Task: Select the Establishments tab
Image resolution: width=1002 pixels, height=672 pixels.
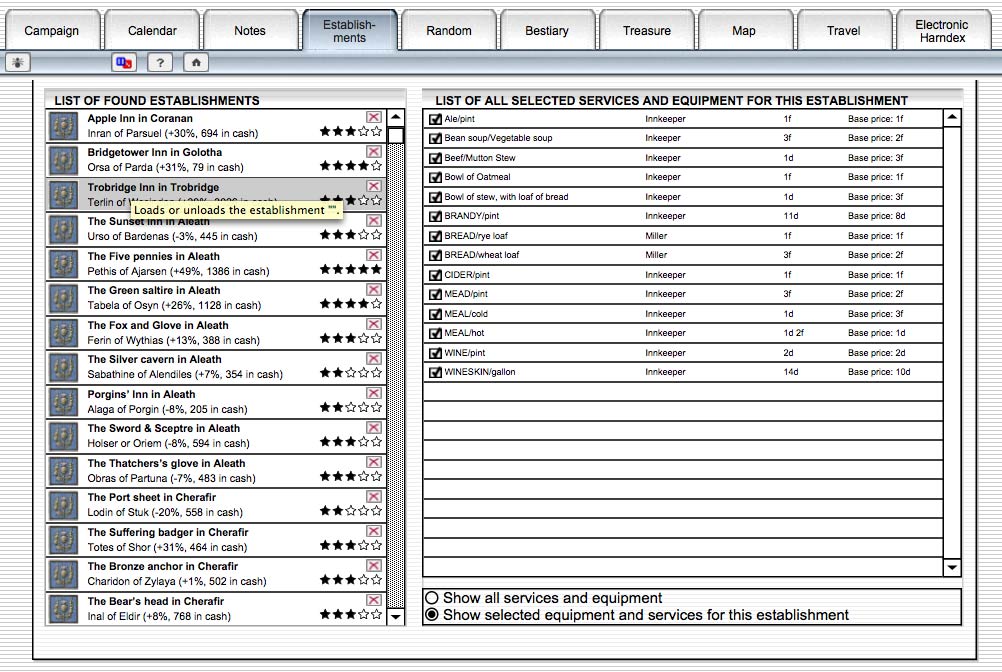Action: [350, 31]
